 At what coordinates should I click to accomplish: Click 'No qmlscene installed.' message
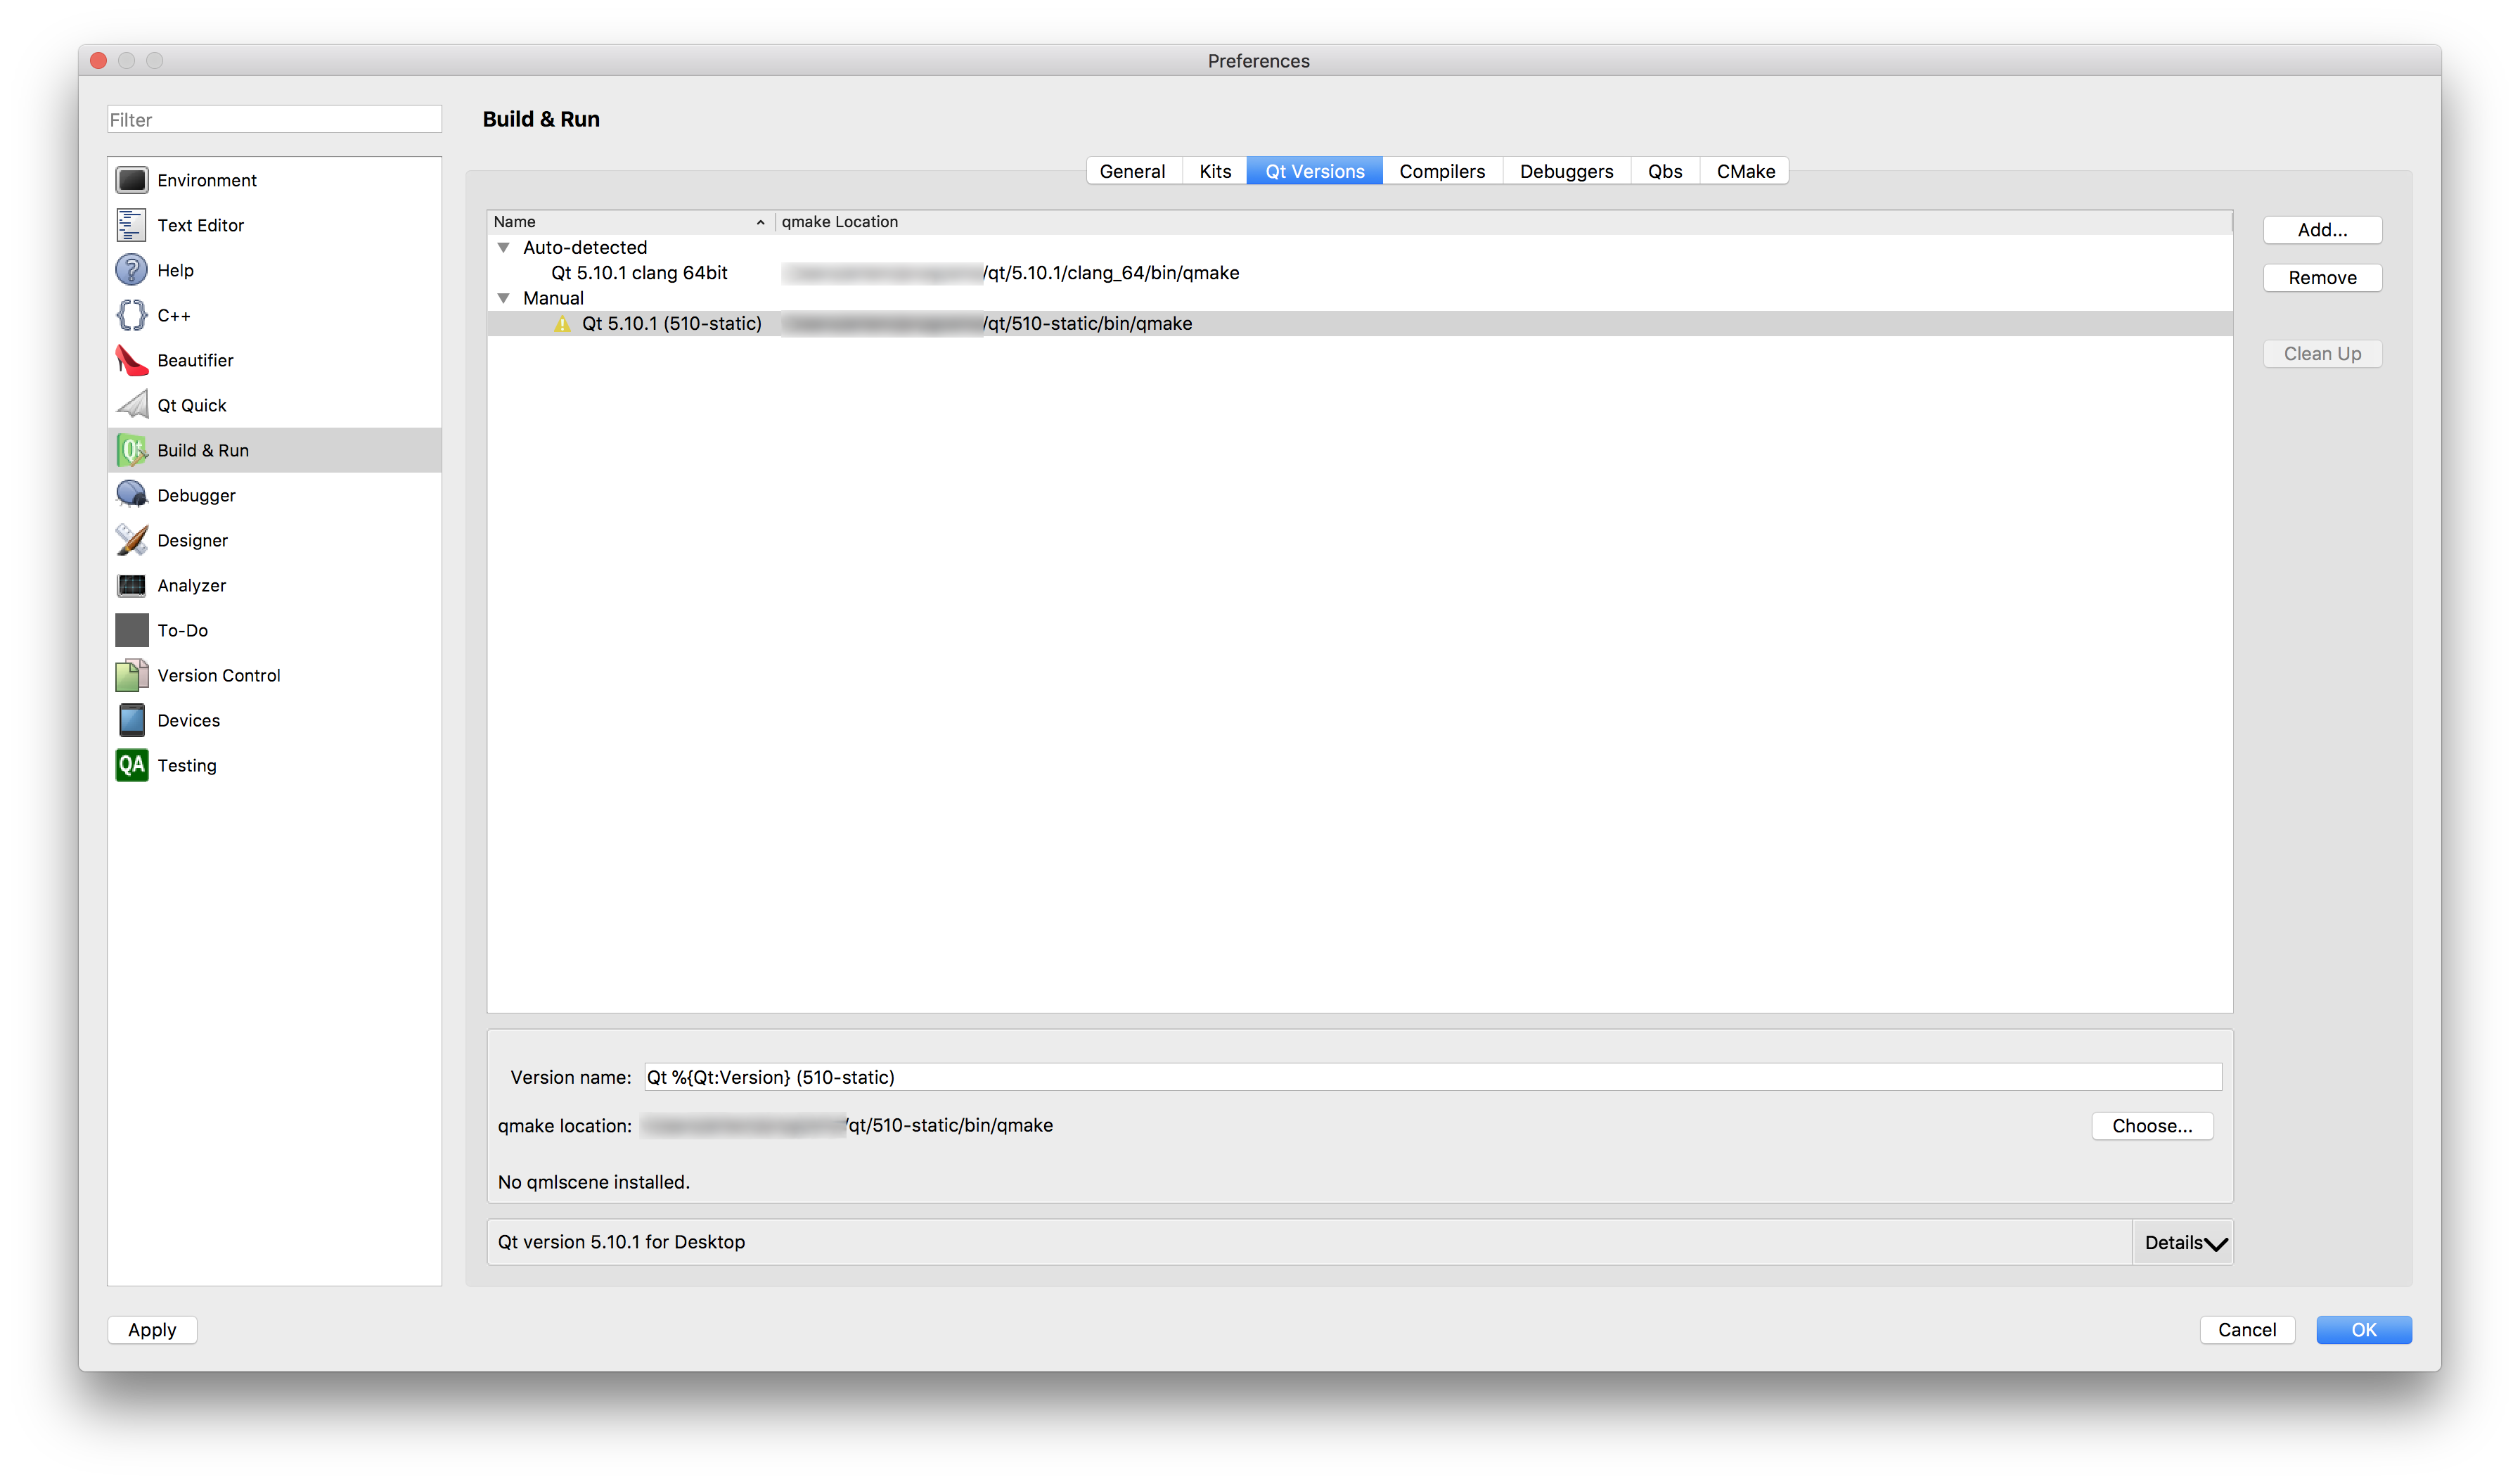[594, 1182]
